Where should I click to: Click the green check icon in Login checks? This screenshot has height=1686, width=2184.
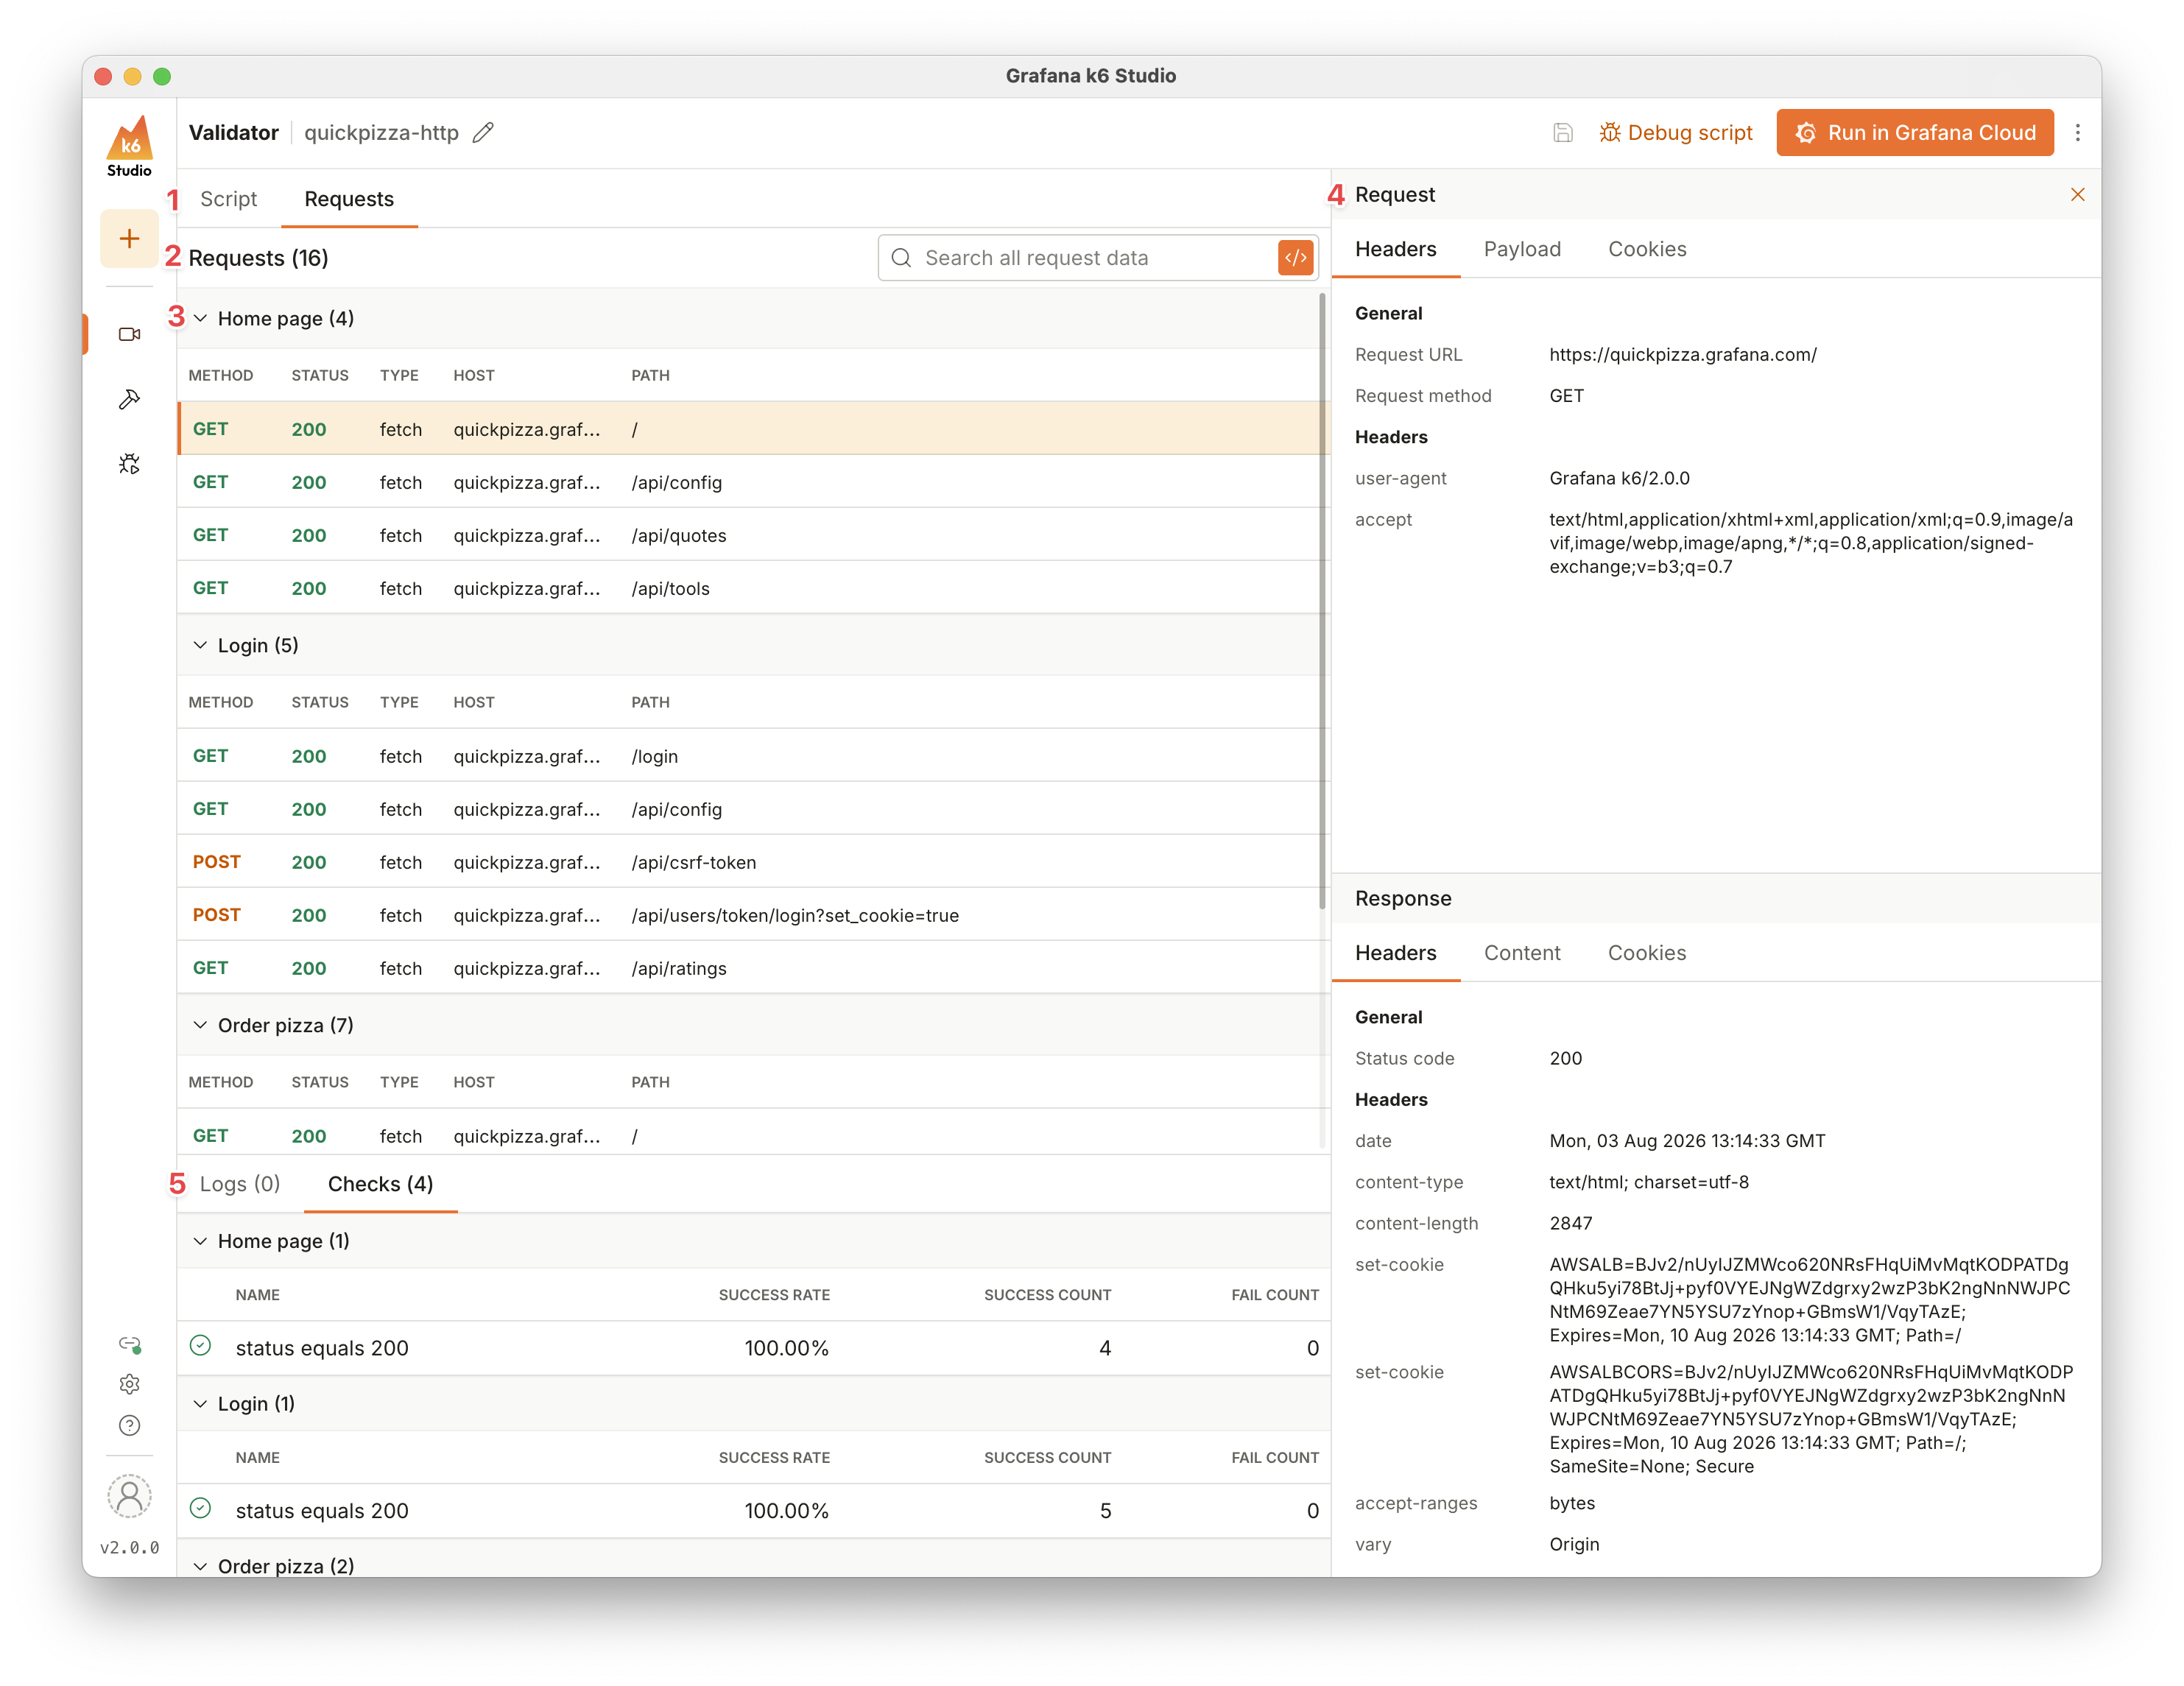point(200,1508)
